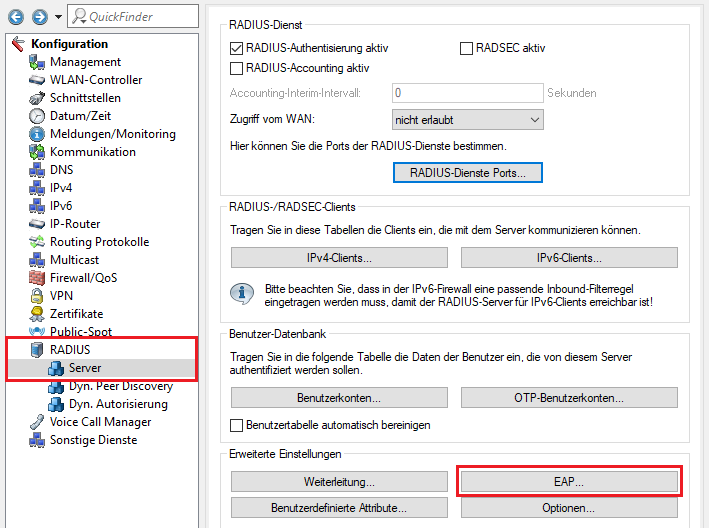Select Management in the configuration tree
This screenshot has height=528, width=709.
point(85,62)
